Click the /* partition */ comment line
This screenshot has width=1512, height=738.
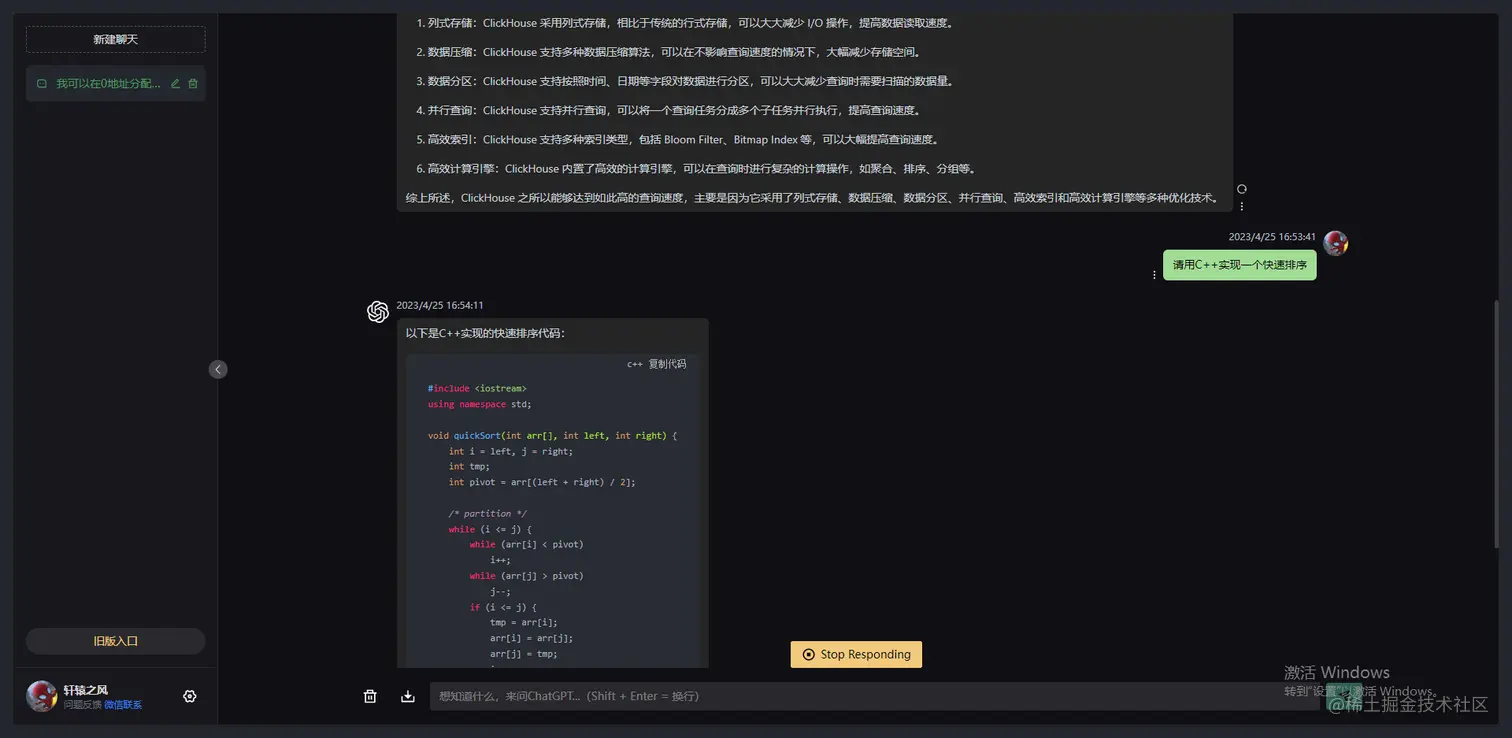(487, 513)
